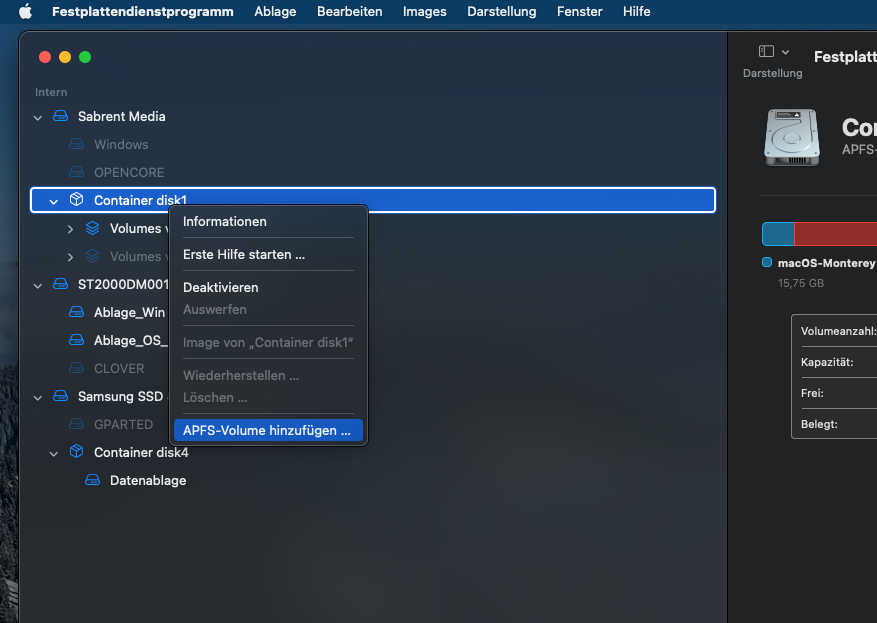Click the Windows volume disk icon
The height and width of the screenshot is (623, 877).
77,144
